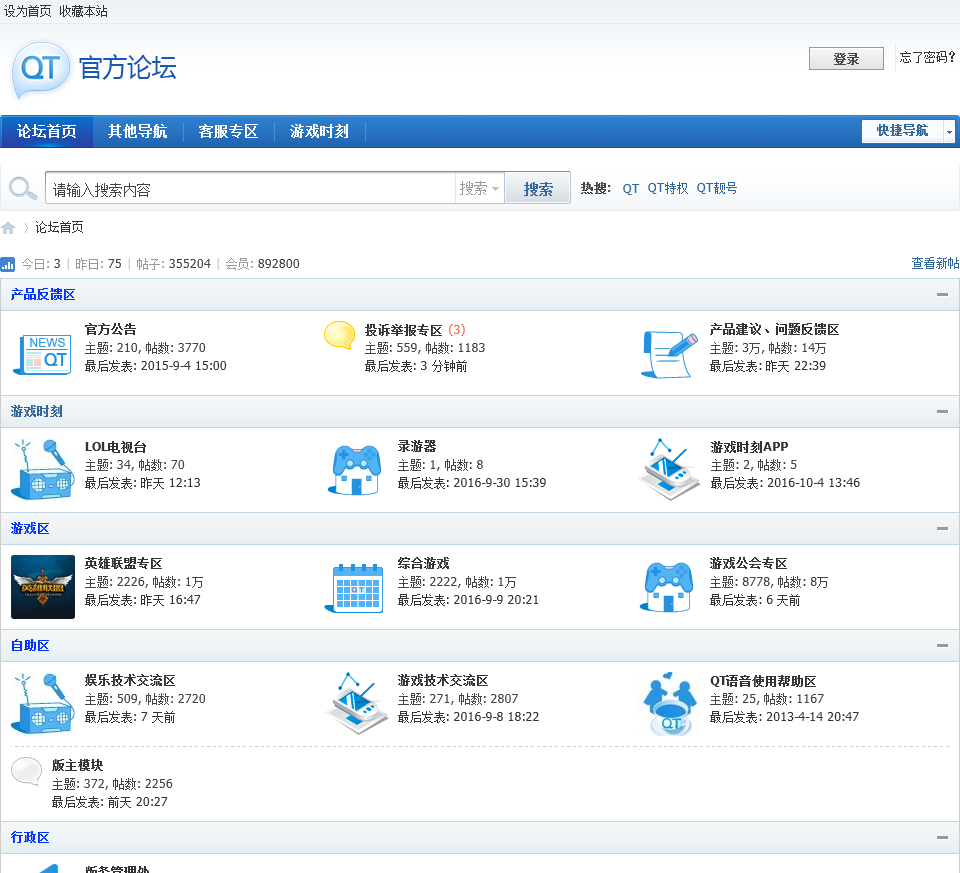The height and width of the screenshot is (873, 960).
Task: Open the 官方公告 NEWS icon
Action: (42, 354)
